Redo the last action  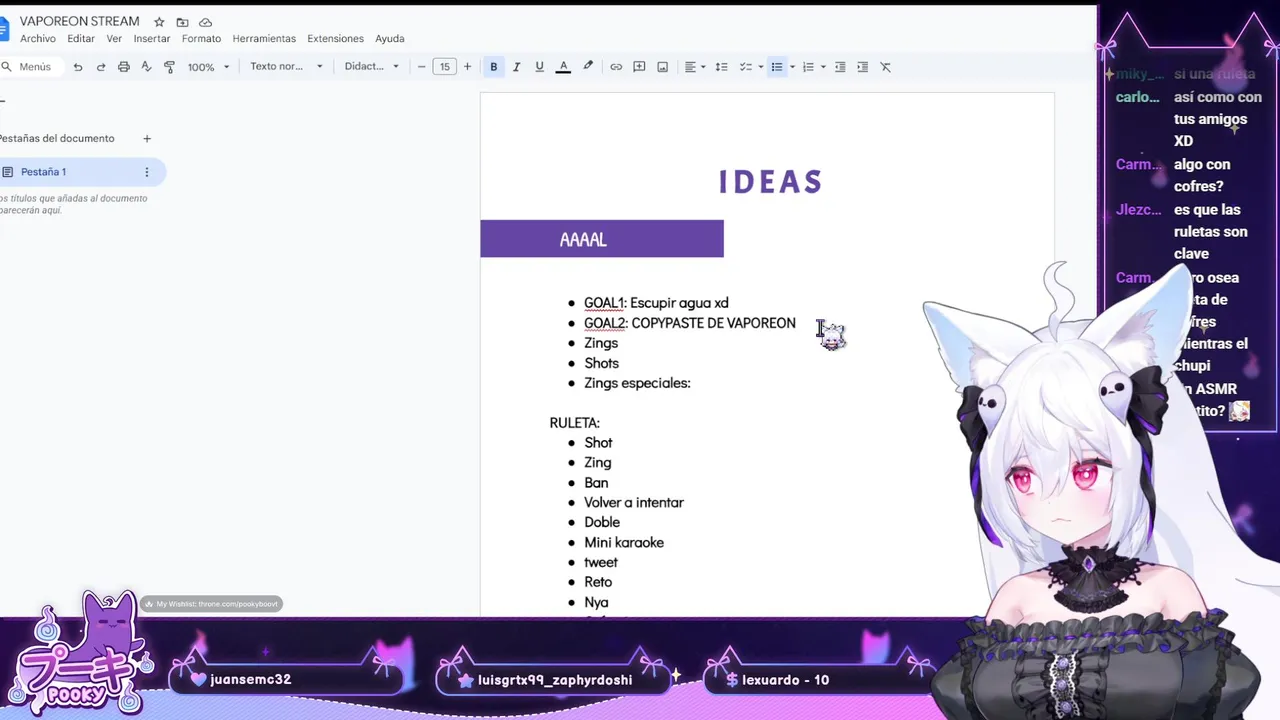(101, 67)
